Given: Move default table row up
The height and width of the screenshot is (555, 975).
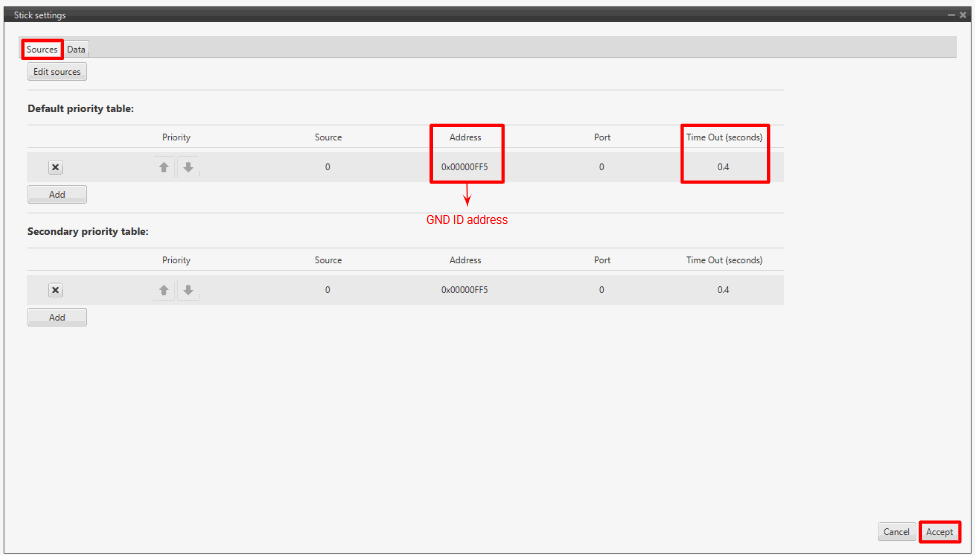Looking at the screenshot, I should [165, 168].
